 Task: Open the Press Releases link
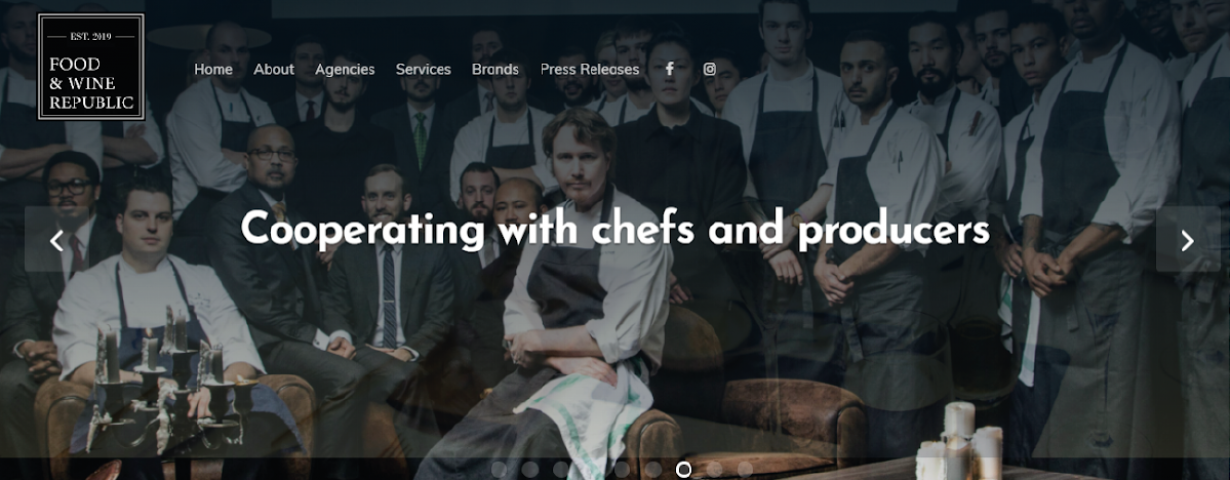590,69
